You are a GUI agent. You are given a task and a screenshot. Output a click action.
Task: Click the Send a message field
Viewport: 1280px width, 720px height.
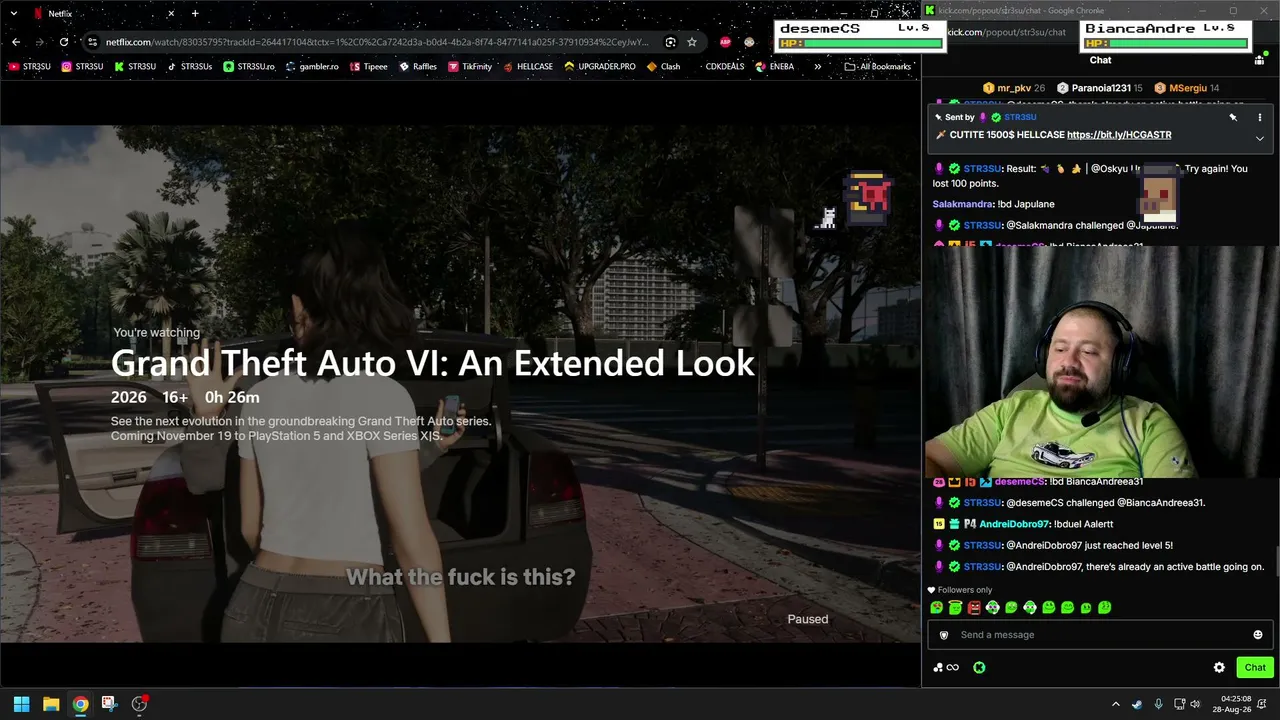click(1100, 635)
